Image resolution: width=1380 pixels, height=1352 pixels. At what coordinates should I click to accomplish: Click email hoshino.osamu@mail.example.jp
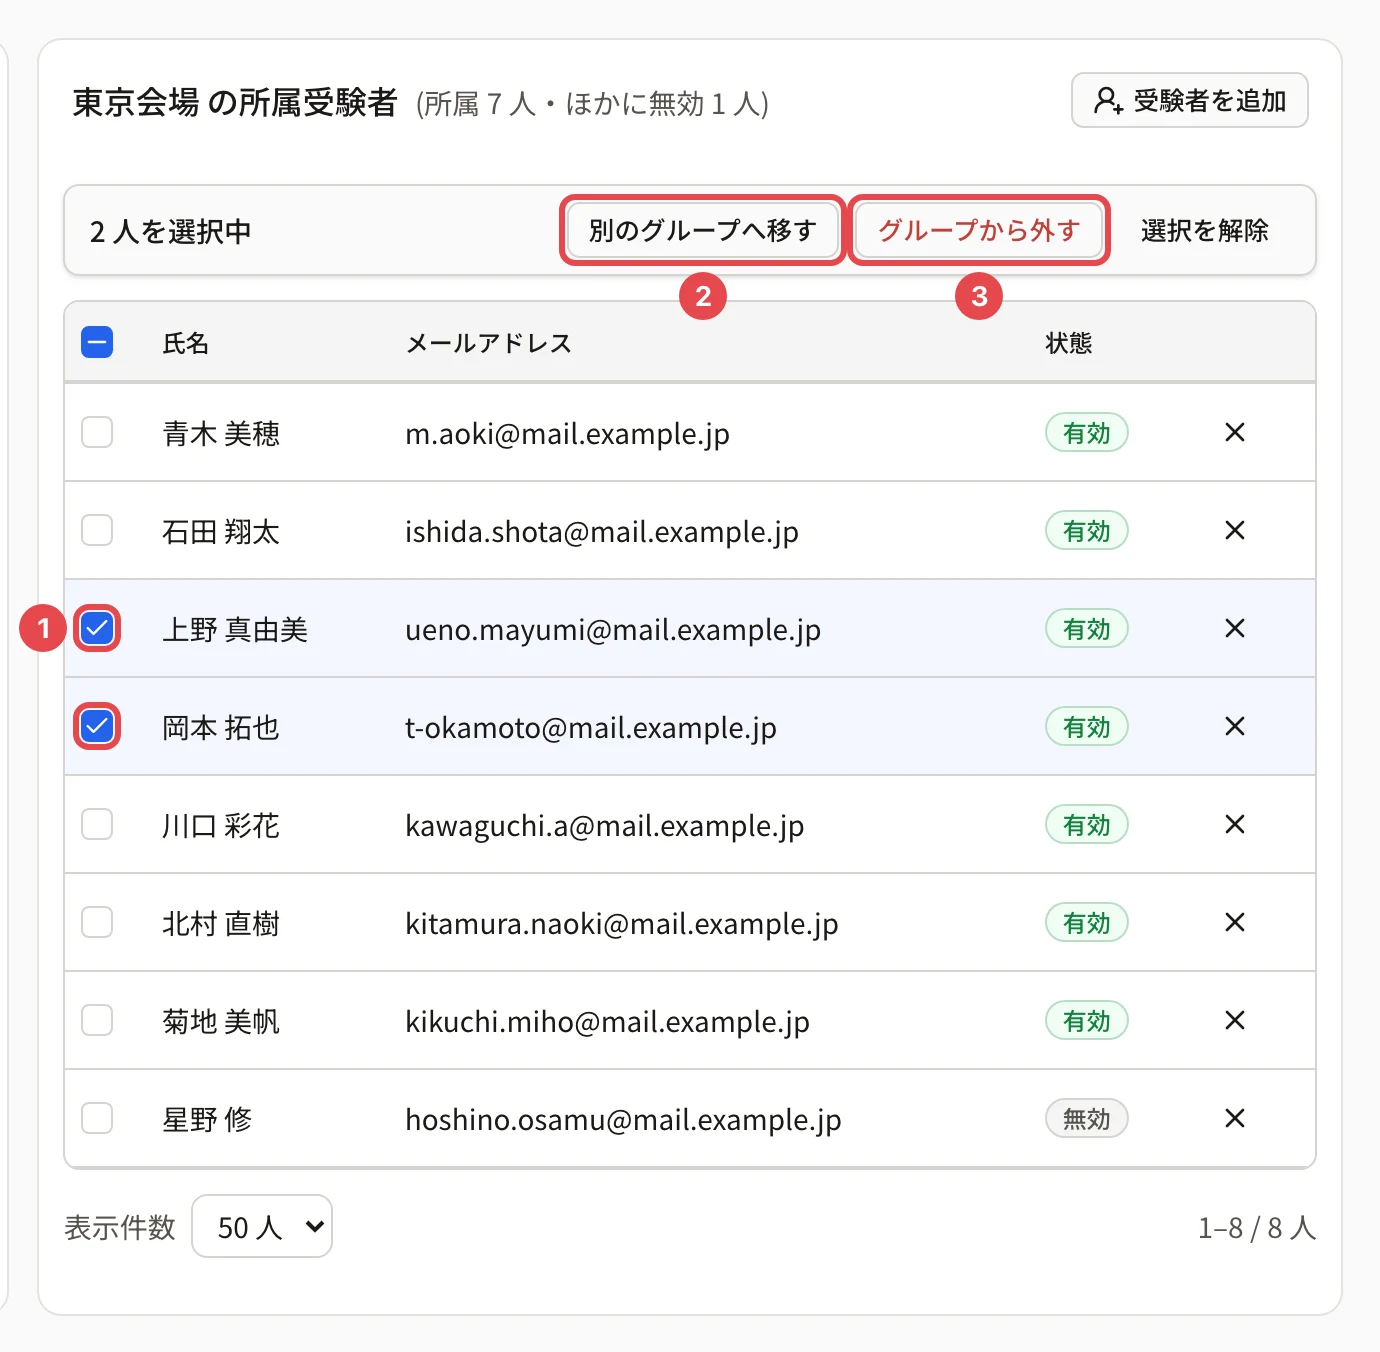pyautogui.click(x=623, y=1120)
